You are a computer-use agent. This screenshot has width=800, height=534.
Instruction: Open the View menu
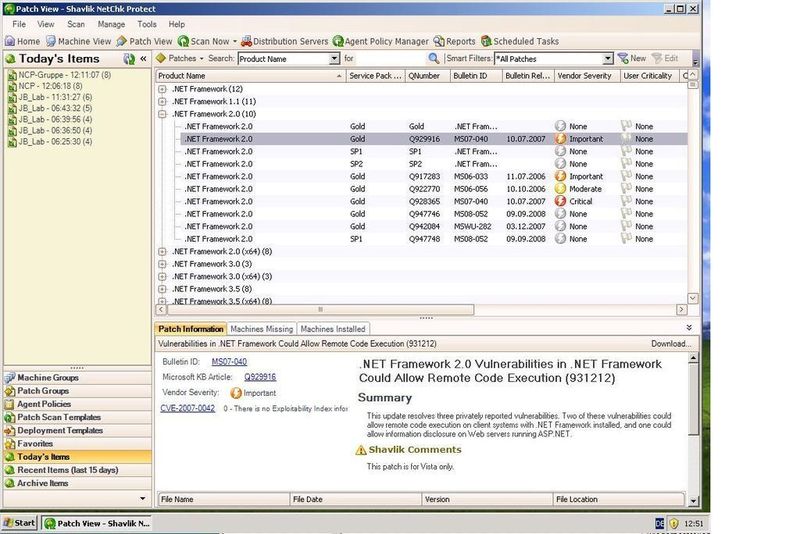[x=45, y=24]
